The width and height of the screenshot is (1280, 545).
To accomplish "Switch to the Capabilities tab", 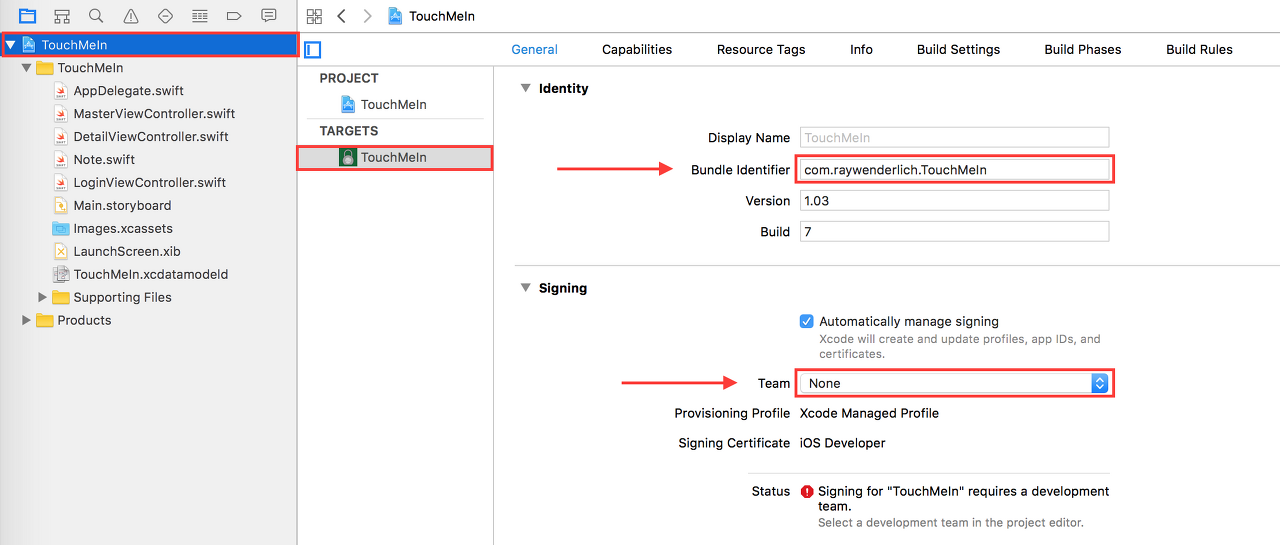I will [637, 49].
